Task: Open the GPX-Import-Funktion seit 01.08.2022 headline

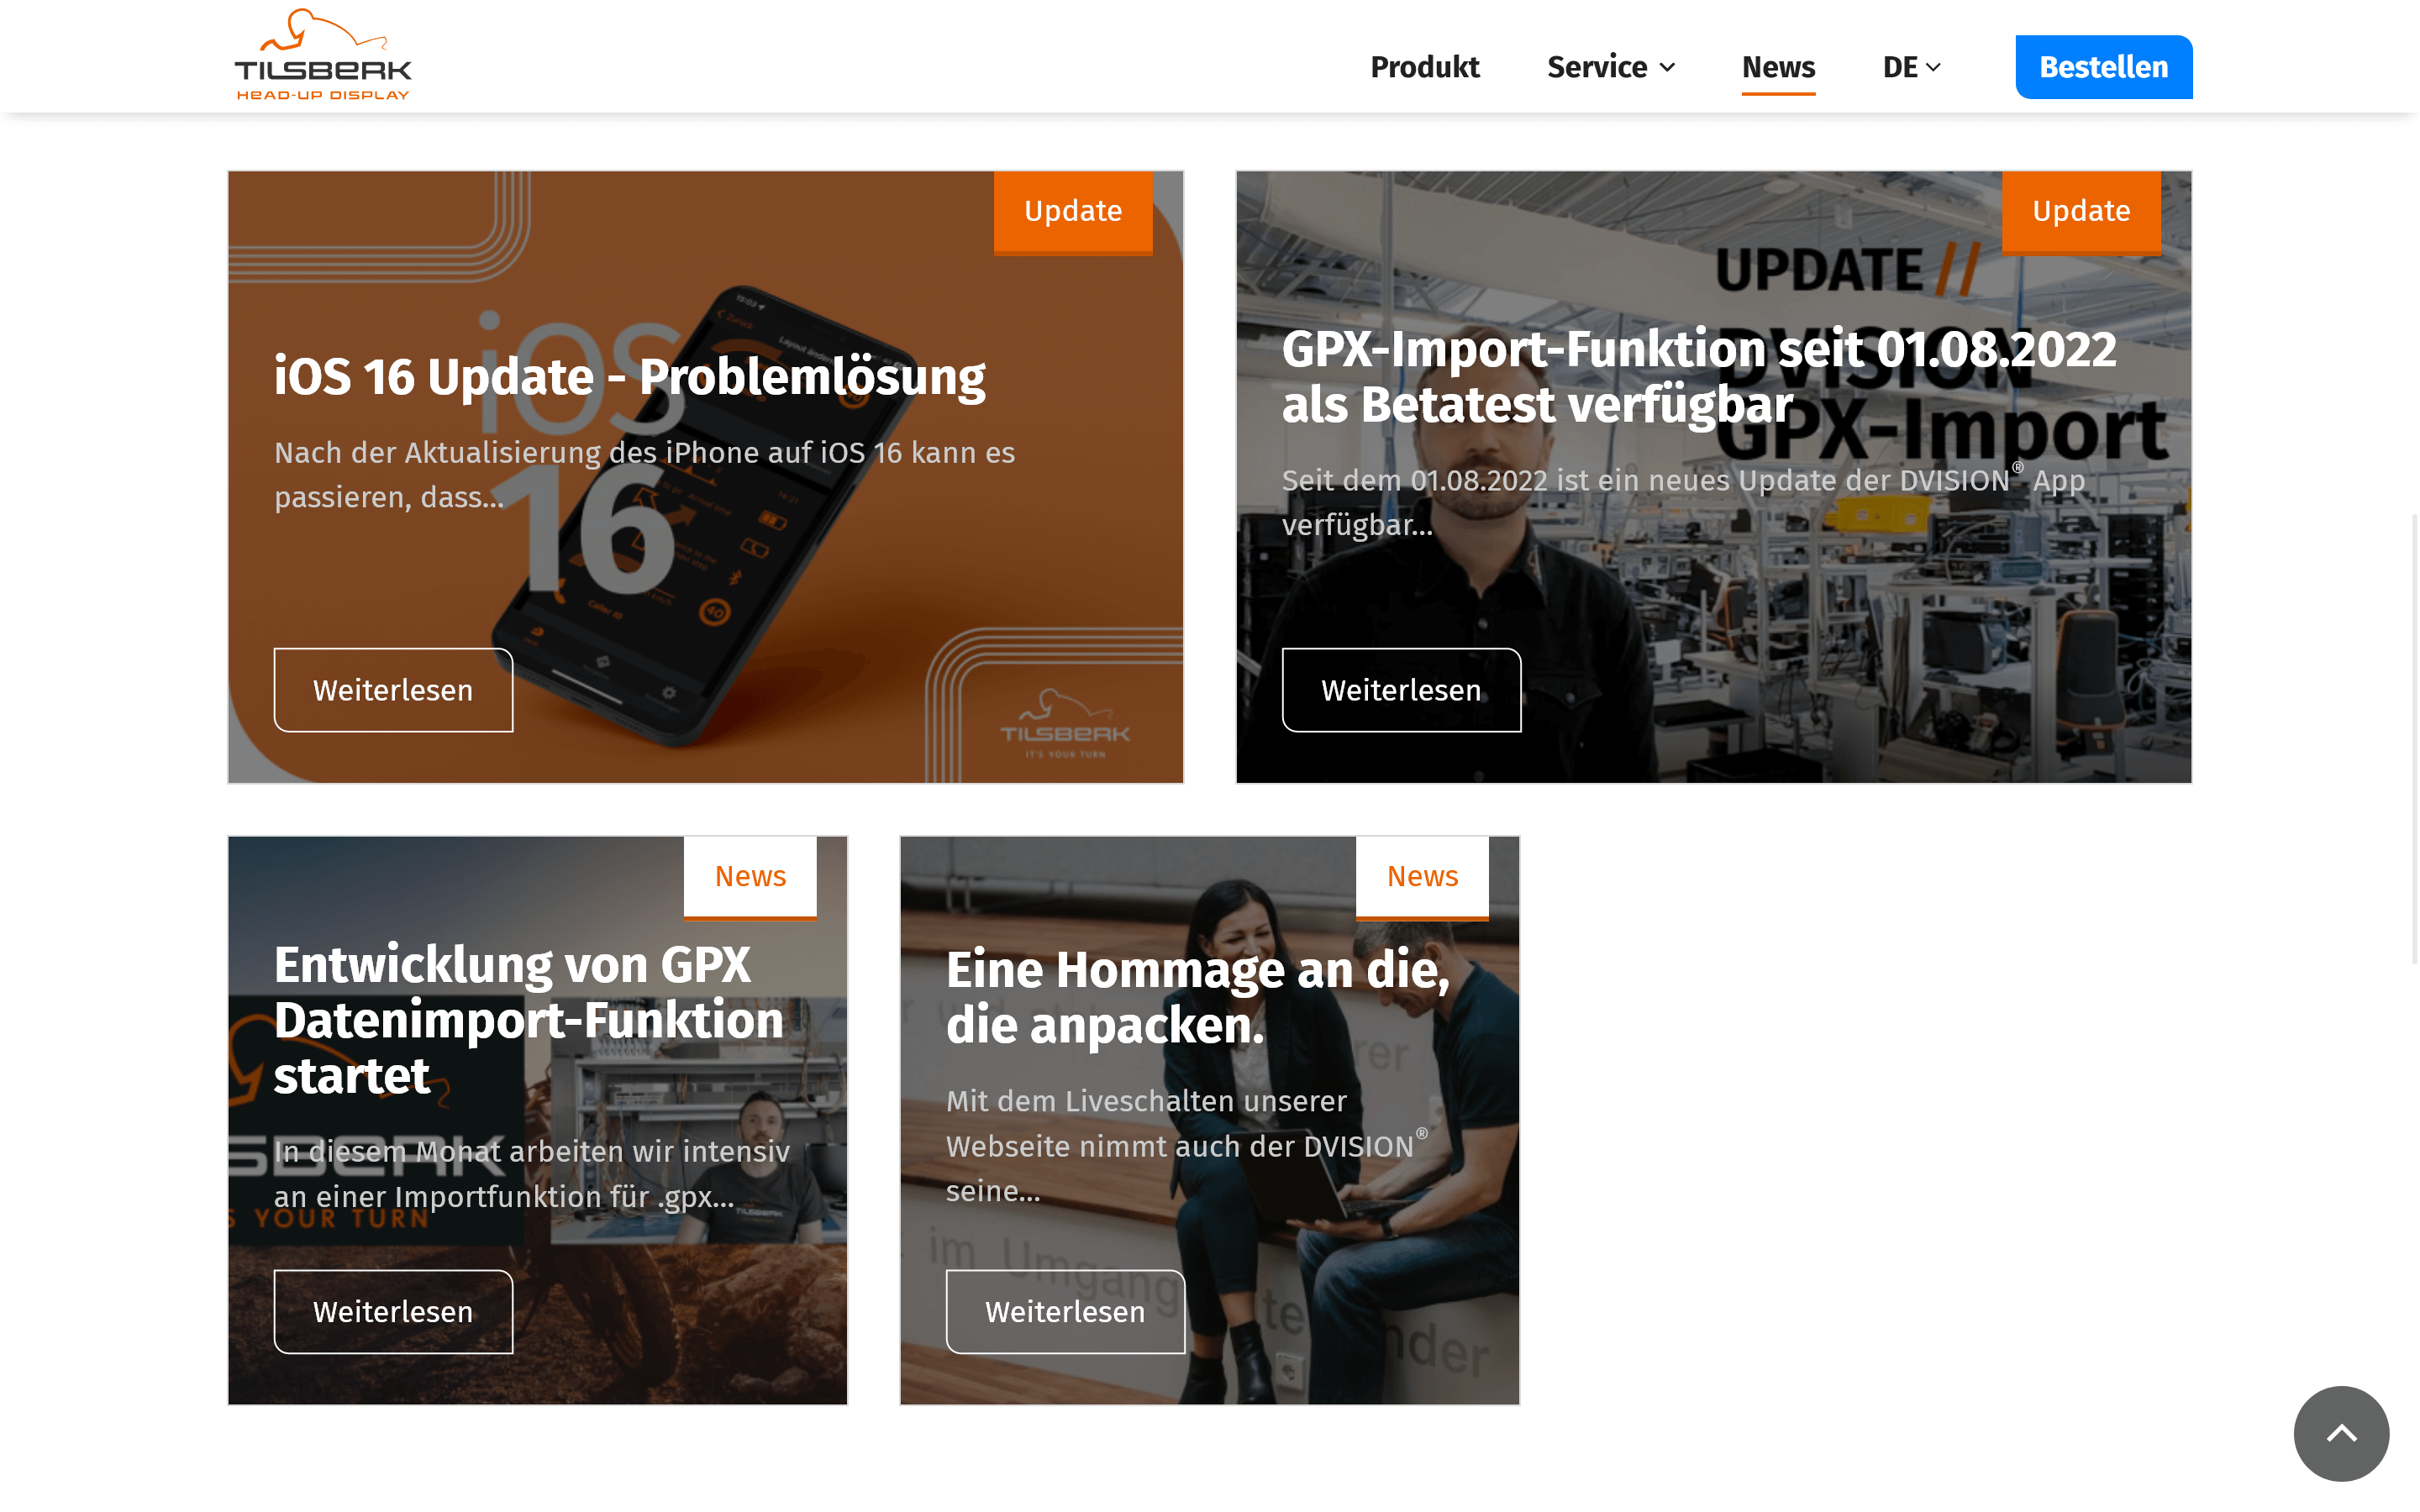Action: [1699, 377]
